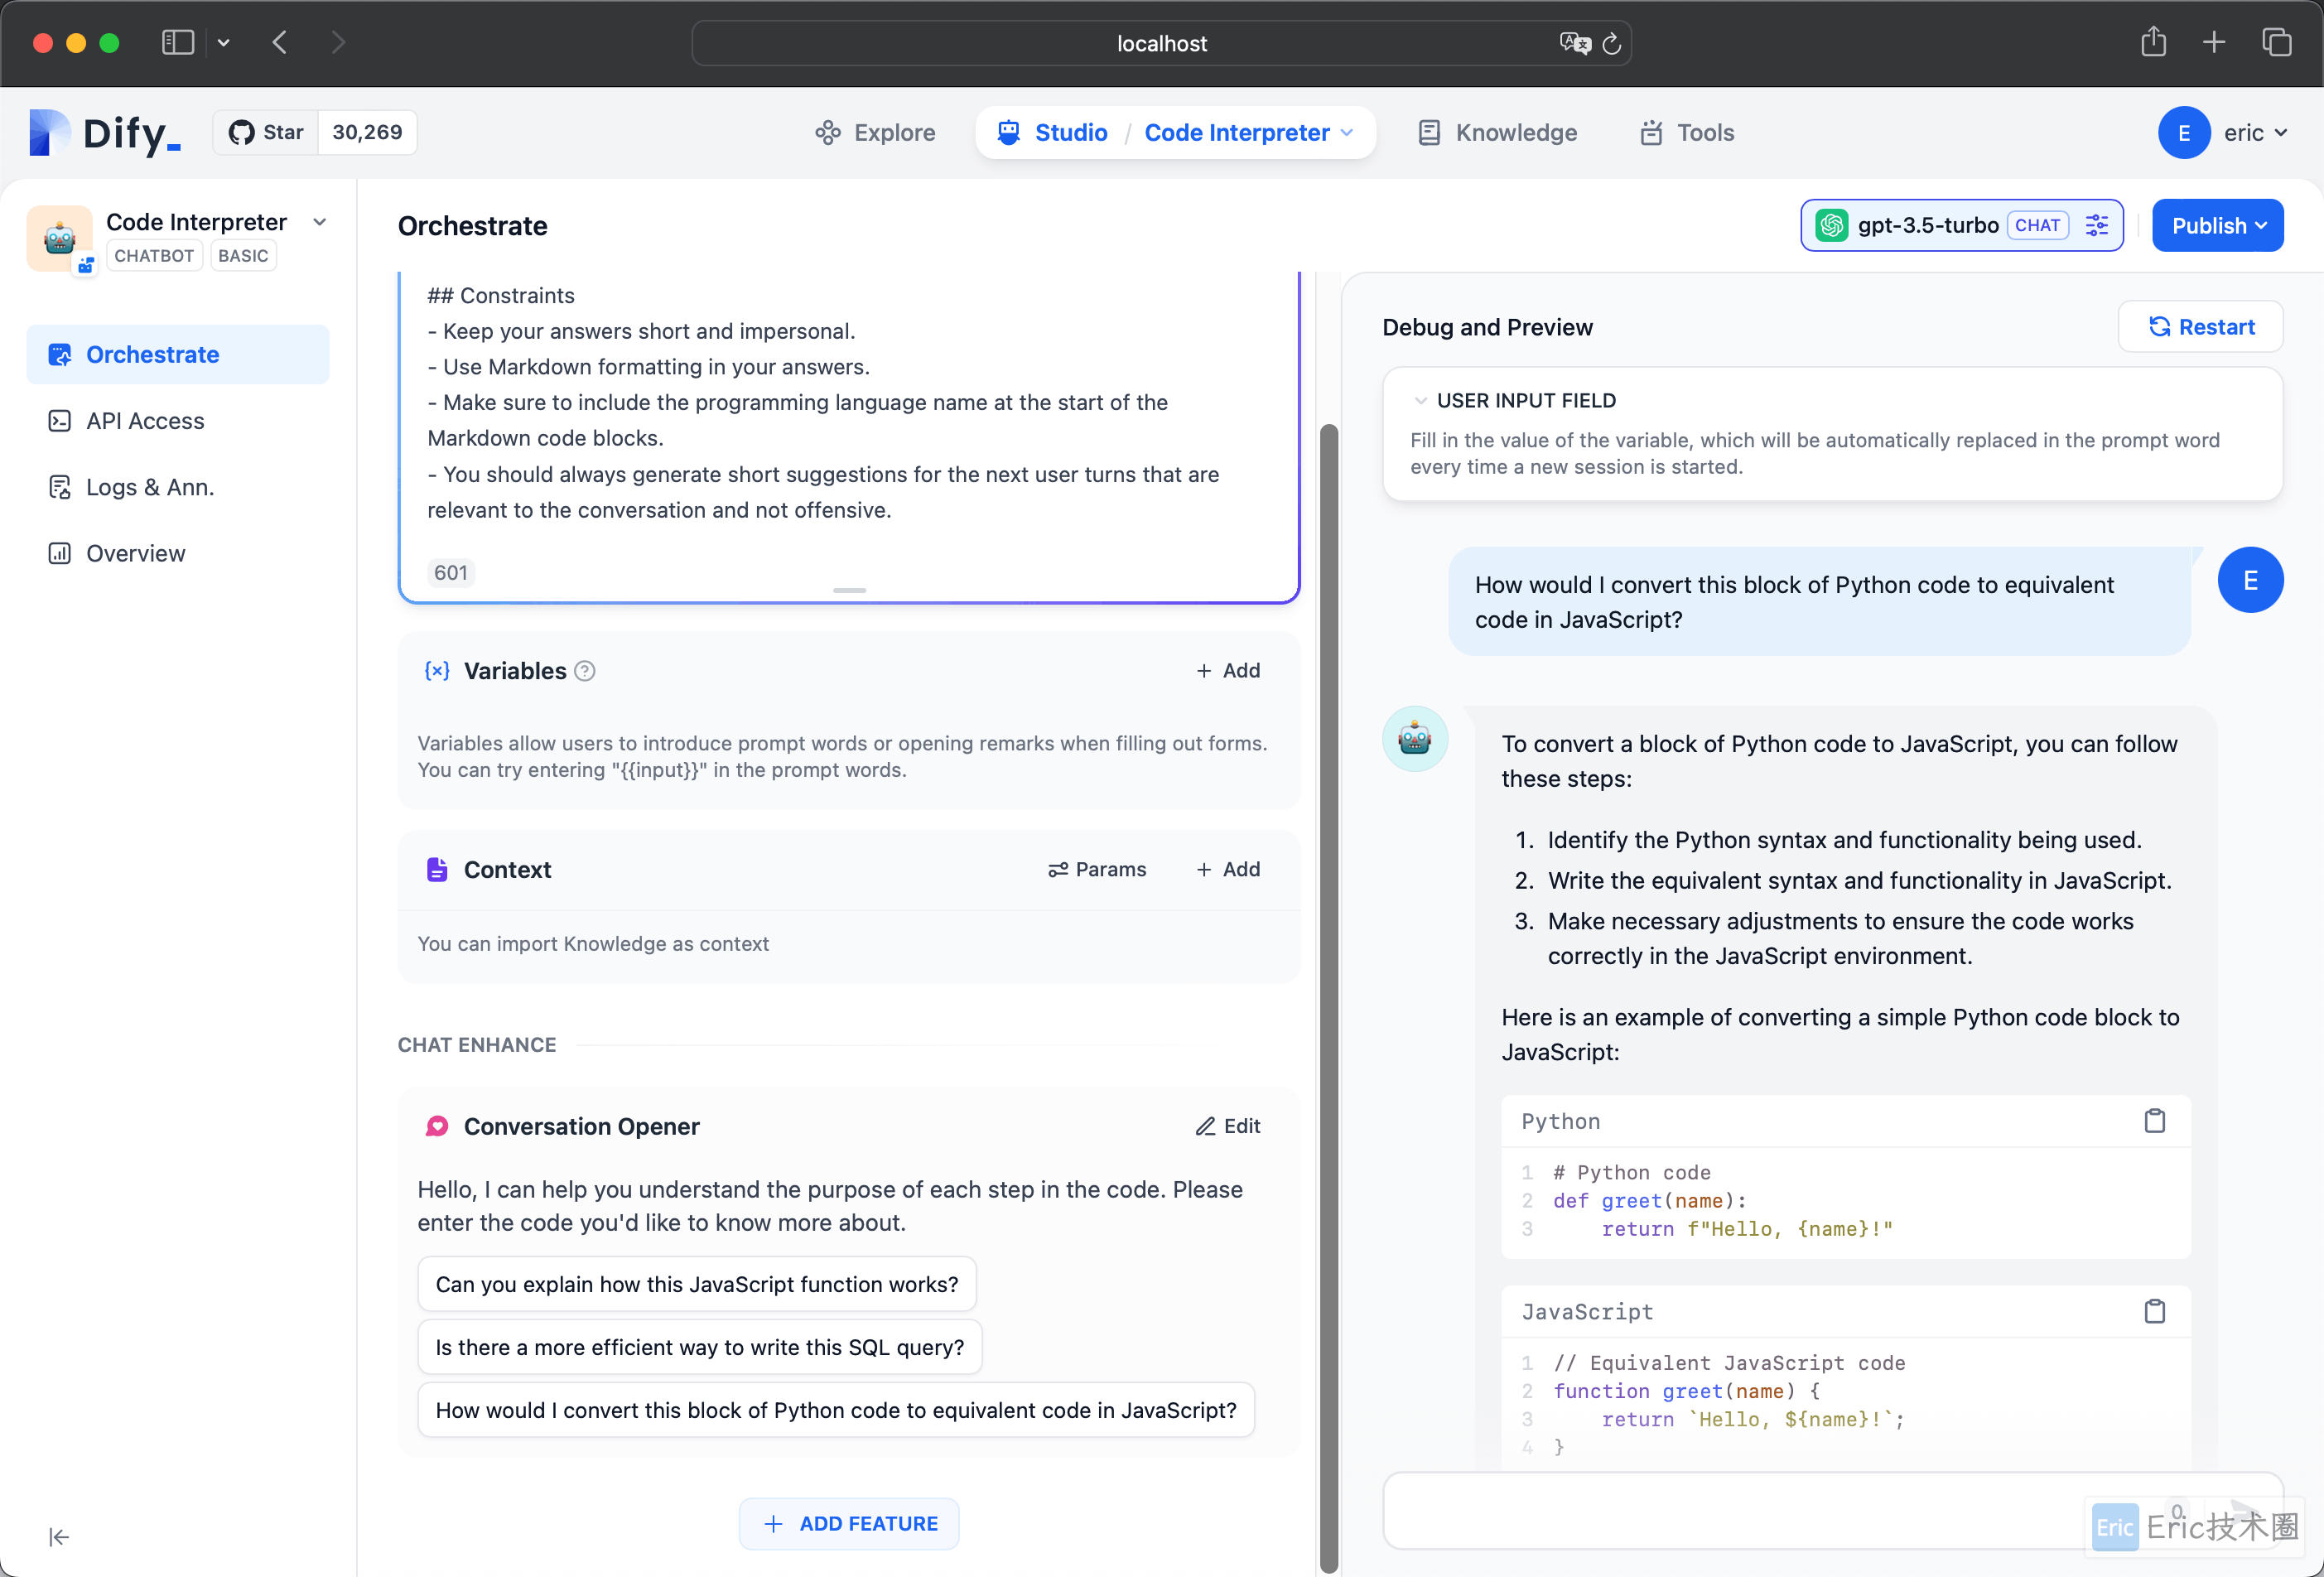Open the Tools tab
This screenshot has width=2324, height=1577.
(1686, 132)
